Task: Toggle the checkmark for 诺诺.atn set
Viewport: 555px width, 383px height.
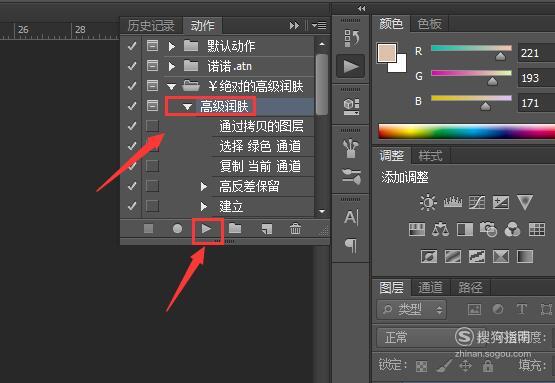Action: (132, 66)
